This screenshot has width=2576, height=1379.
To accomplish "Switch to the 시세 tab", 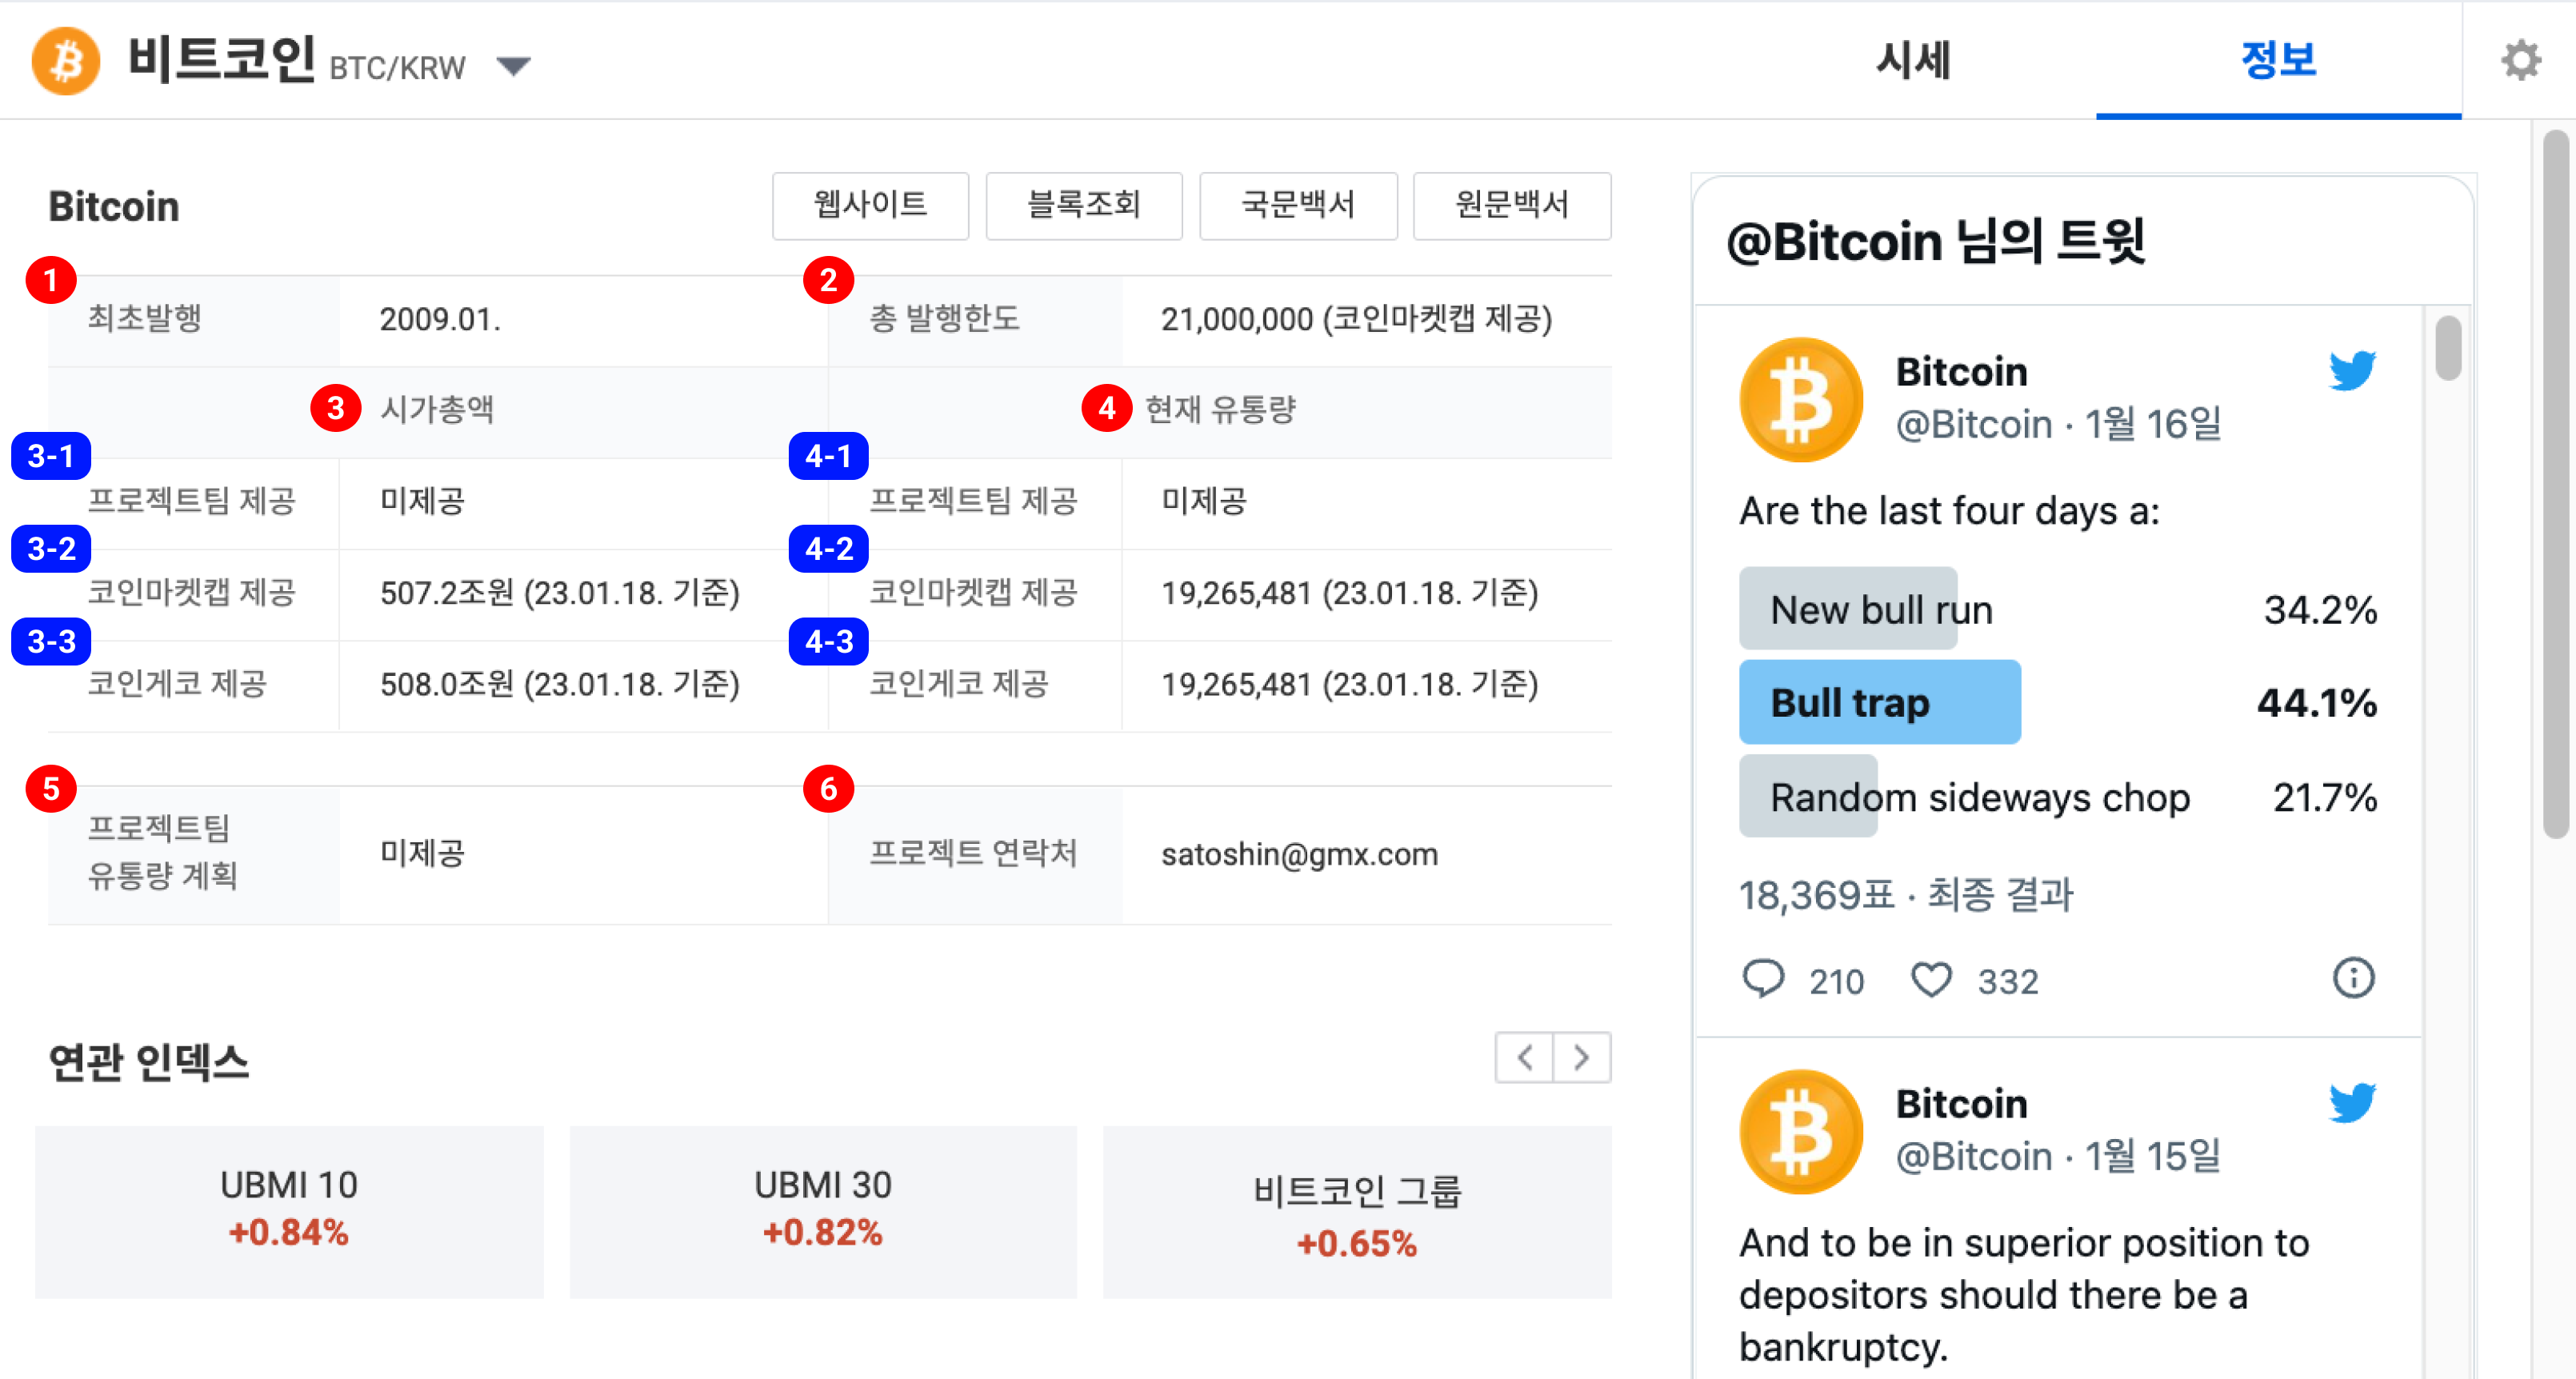I will click(1914, 60).
